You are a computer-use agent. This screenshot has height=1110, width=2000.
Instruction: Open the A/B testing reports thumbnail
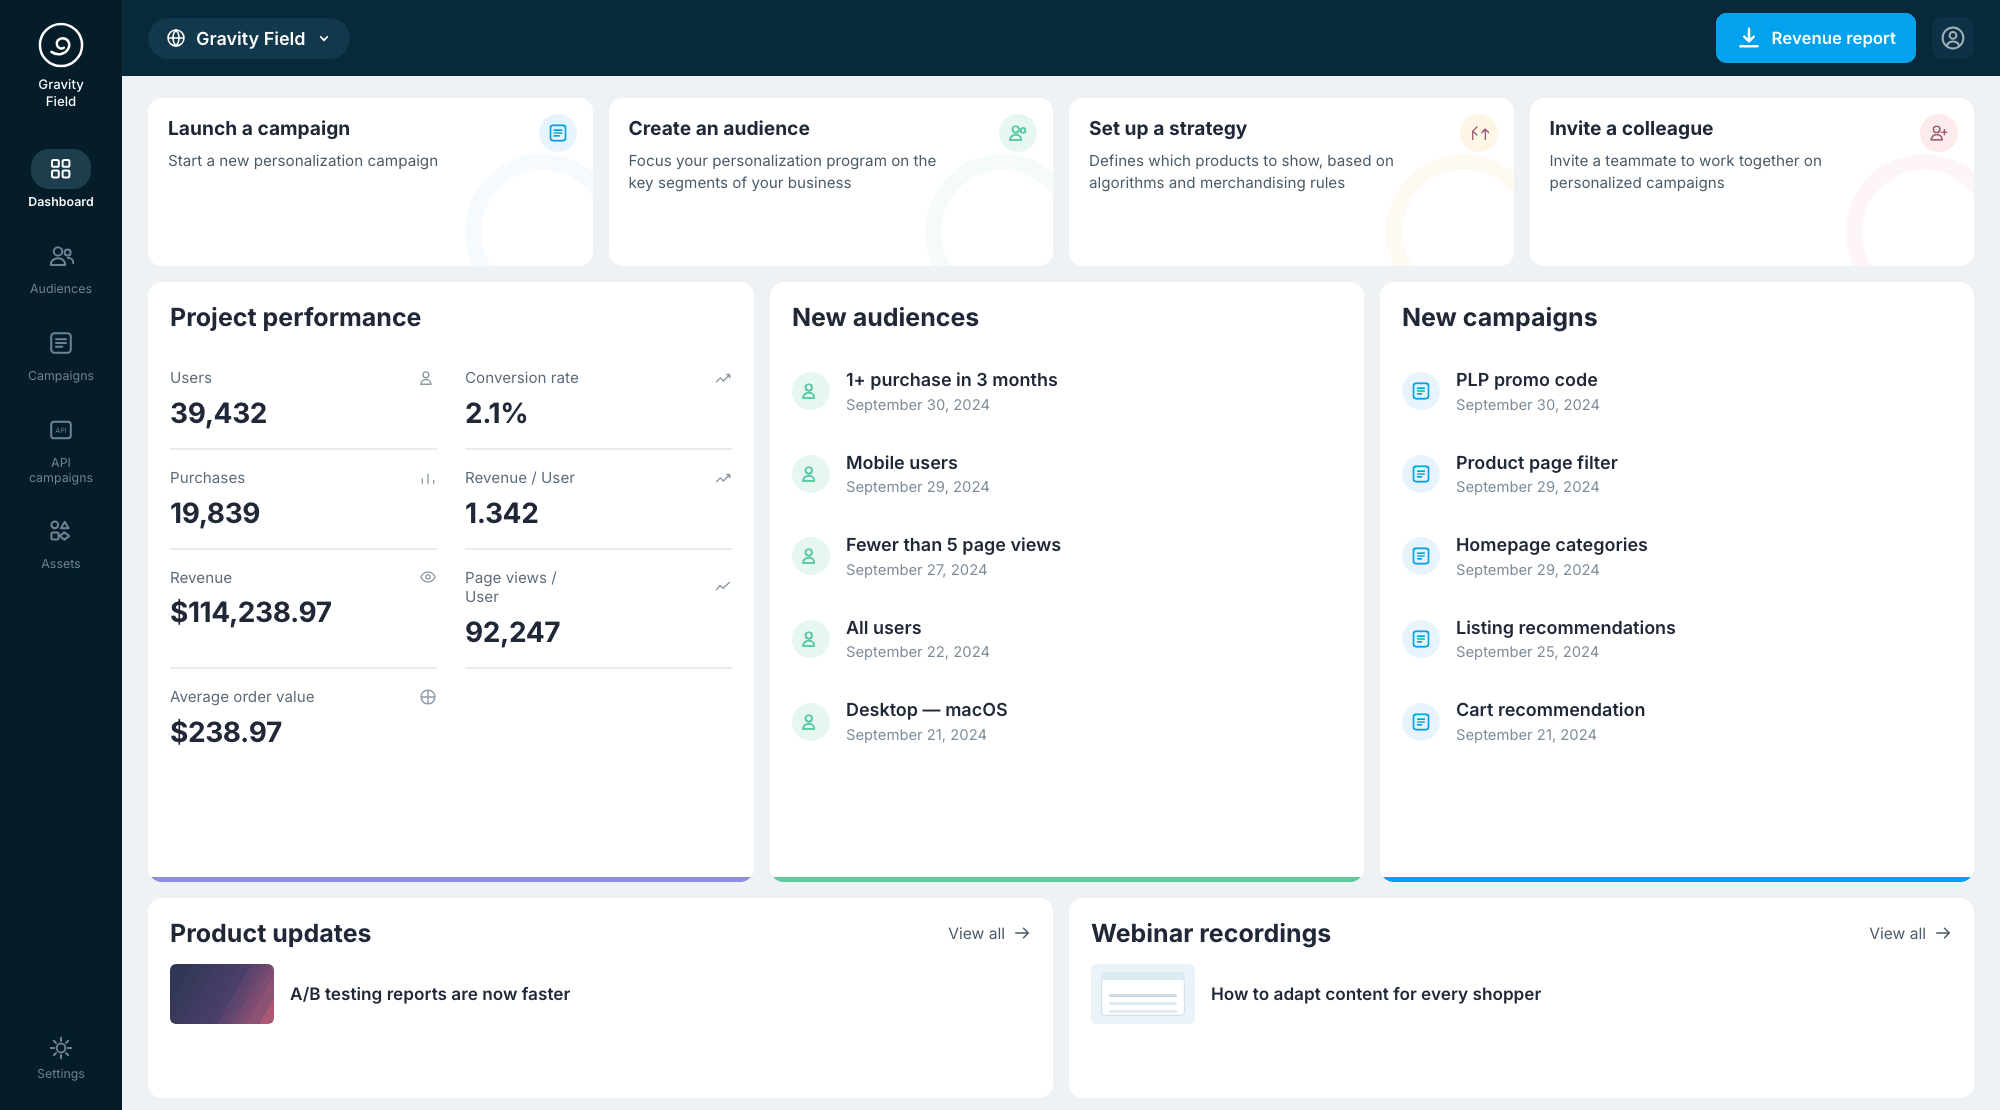[x=222, y=994]
